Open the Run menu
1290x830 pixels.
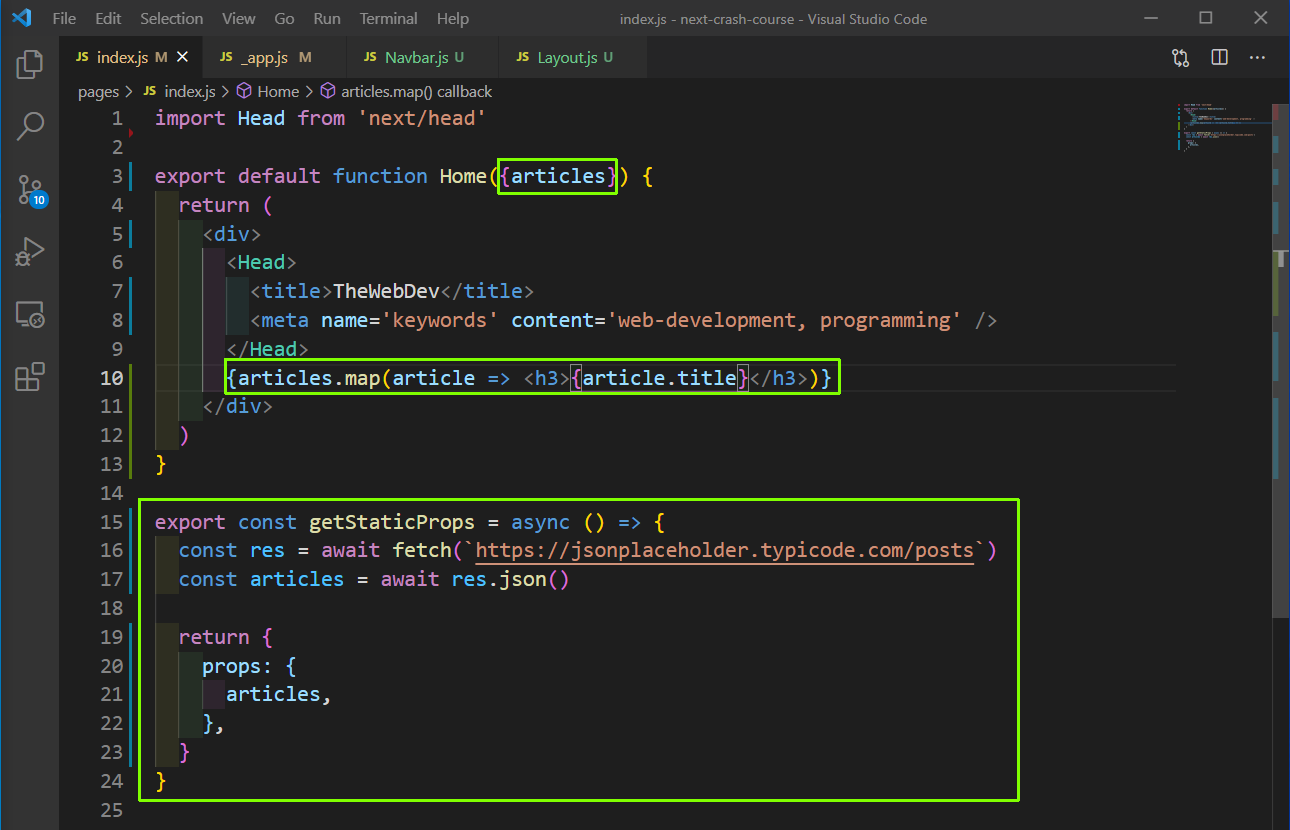326,18
